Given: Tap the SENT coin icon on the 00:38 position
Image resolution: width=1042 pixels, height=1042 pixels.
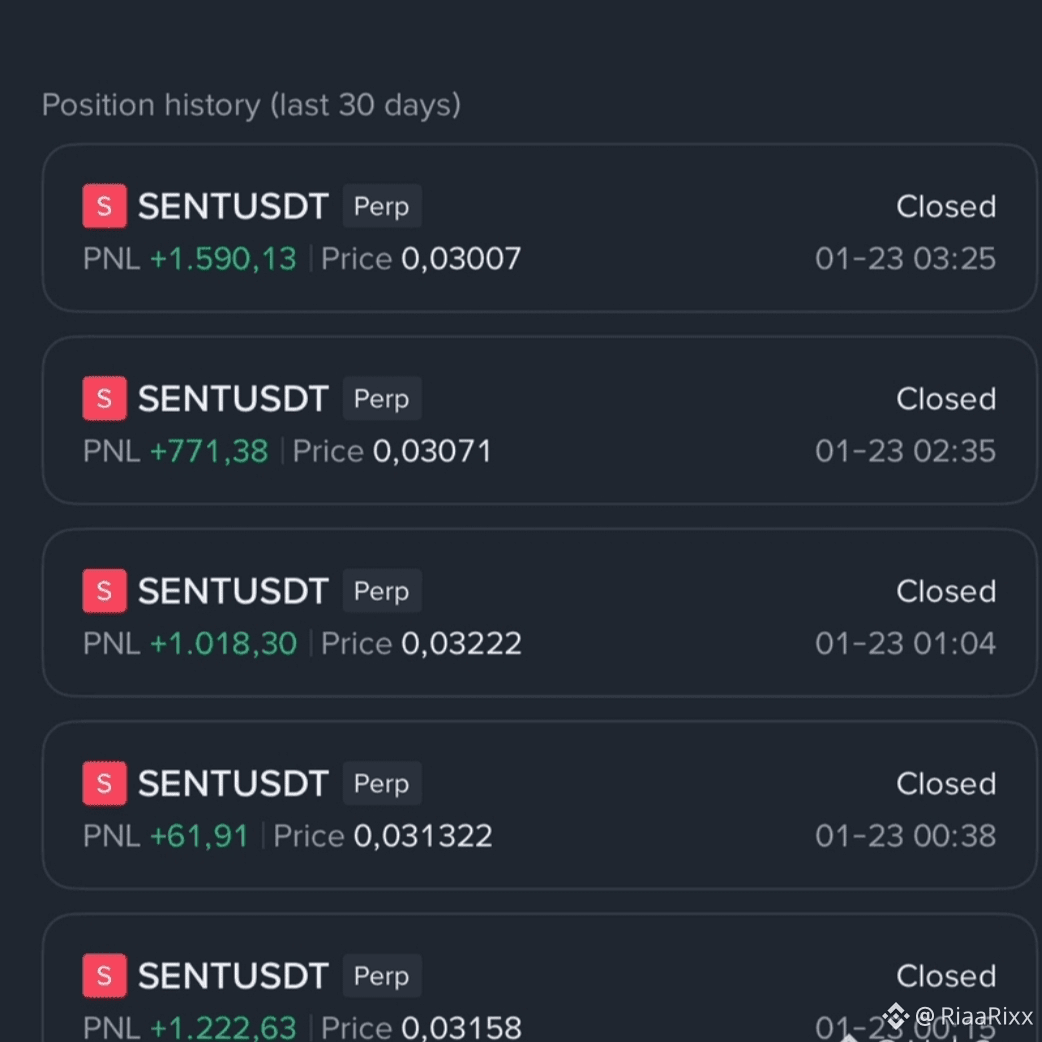Looking at the screenshot, I should click(104, 783).
